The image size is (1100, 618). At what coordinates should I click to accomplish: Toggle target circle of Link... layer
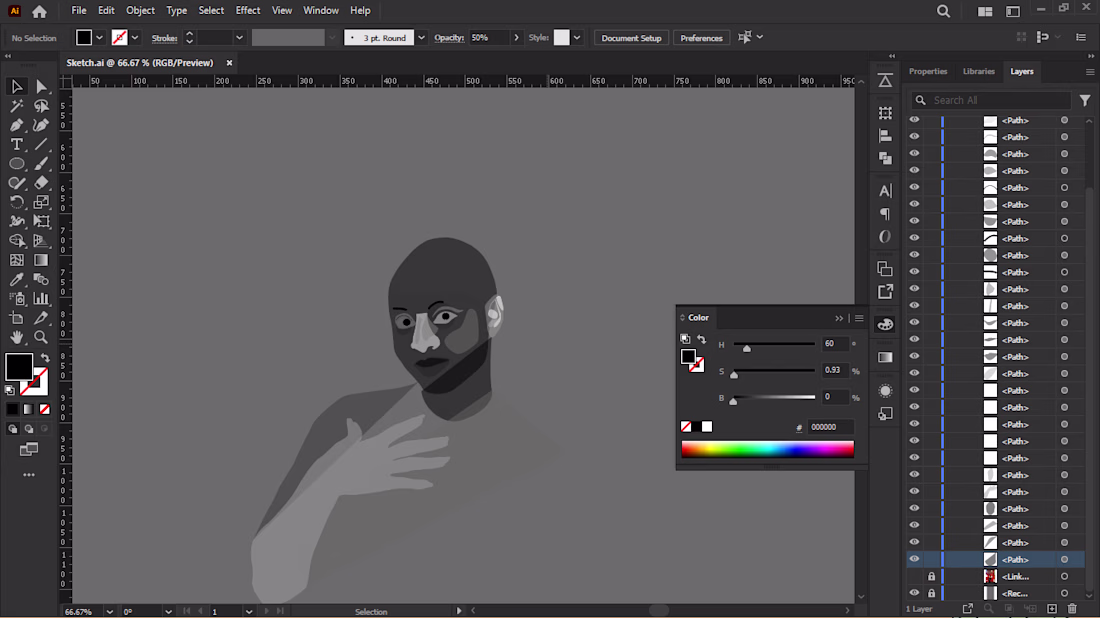click(1064, 576)
